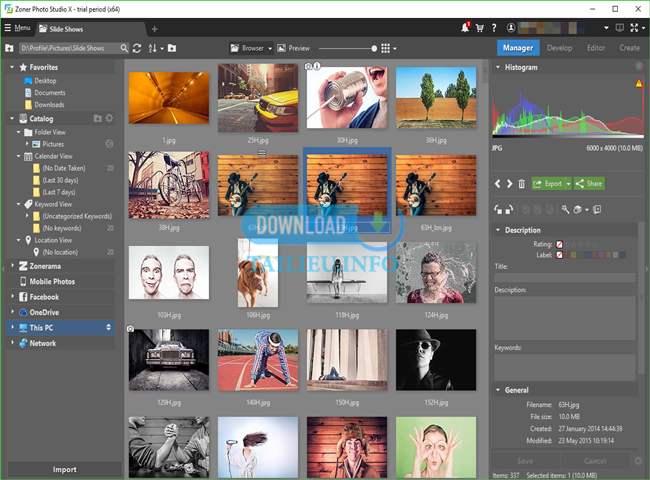Expand Uncategorized Keywords node

pos(27,216)
